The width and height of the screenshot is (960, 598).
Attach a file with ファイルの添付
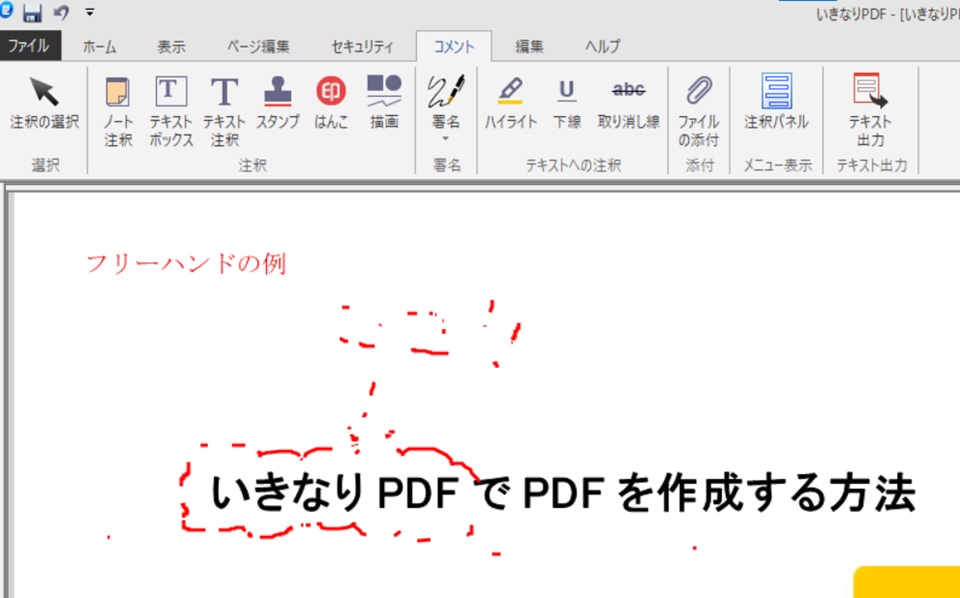coord(699,111)
